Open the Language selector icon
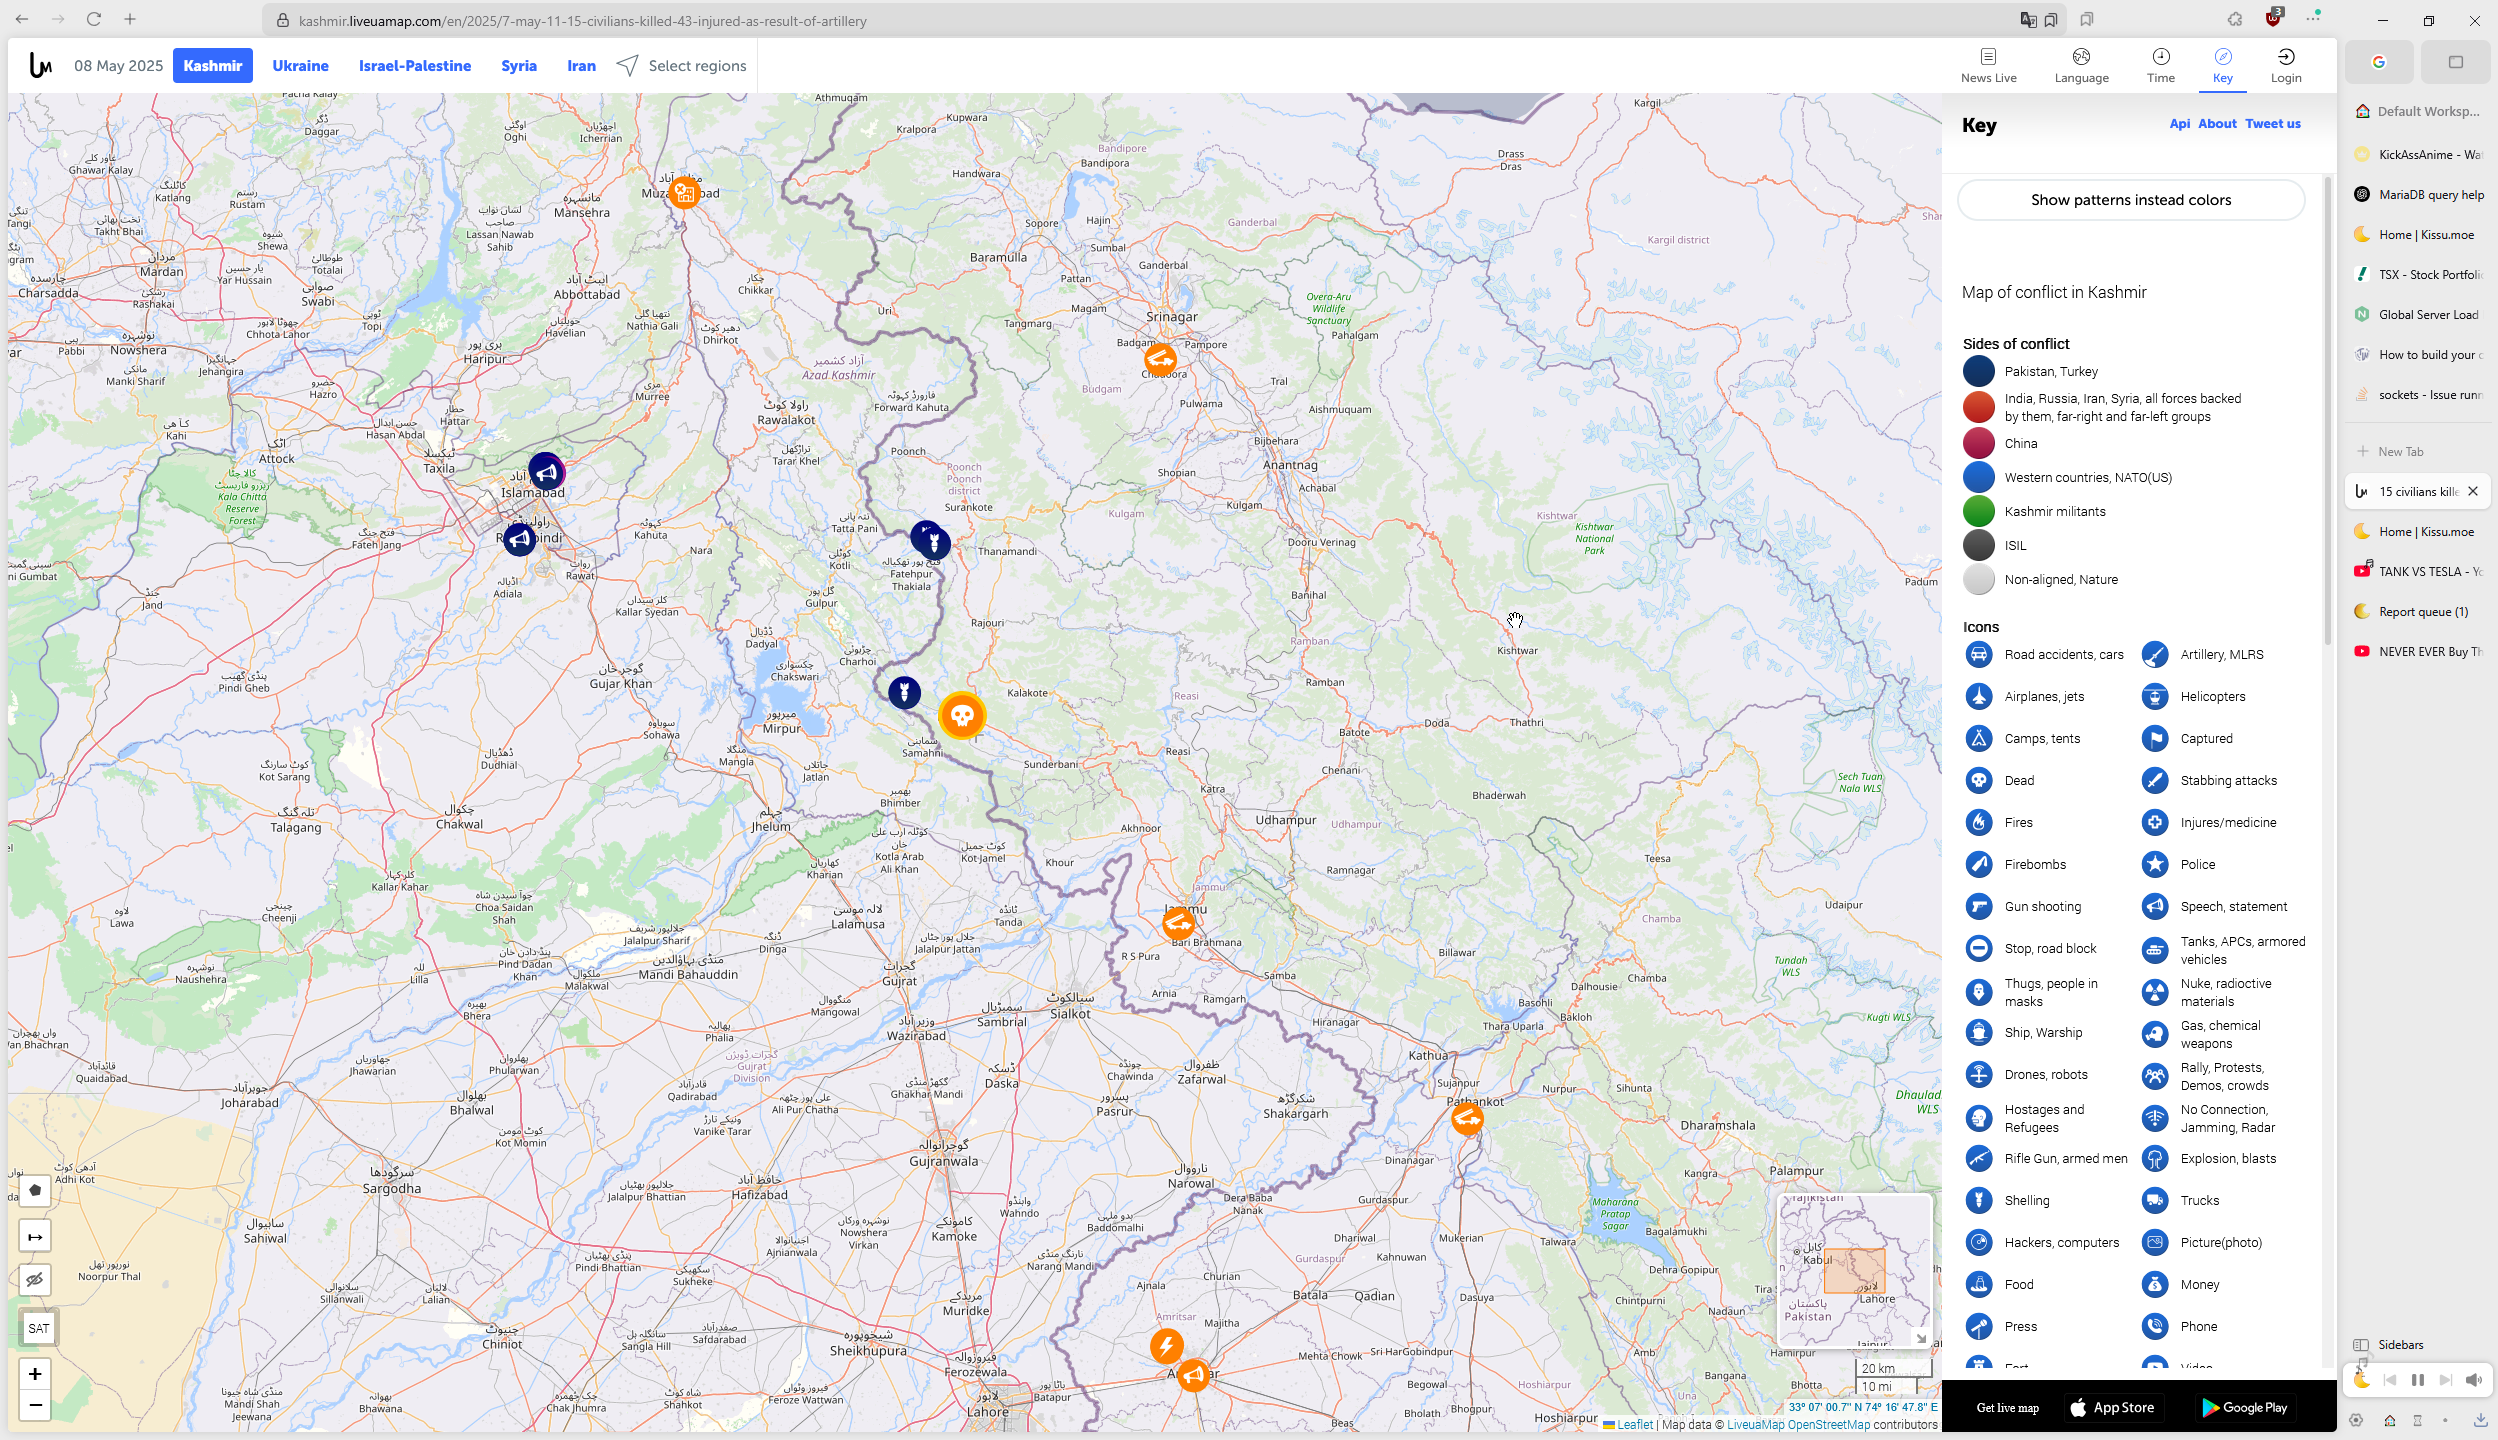The width and height of the screenshot is (2498, 1440). point(2081,66)
